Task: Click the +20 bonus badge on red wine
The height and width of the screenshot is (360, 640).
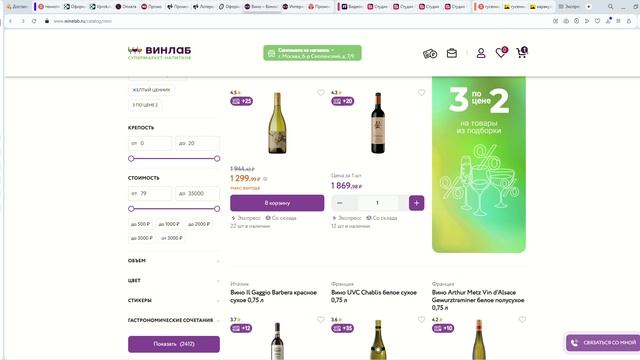Action: click(x=342, y=101)
